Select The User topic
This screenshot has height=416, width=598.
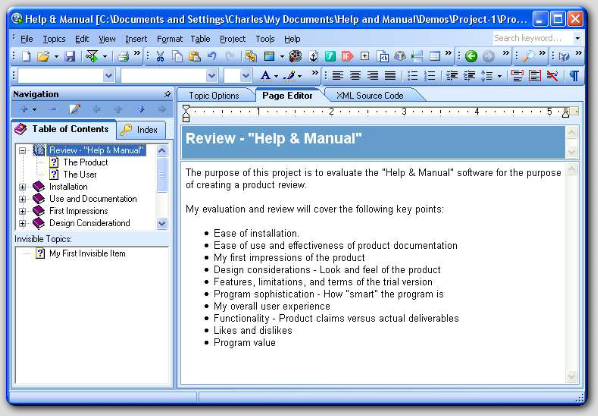click(80, 175)
